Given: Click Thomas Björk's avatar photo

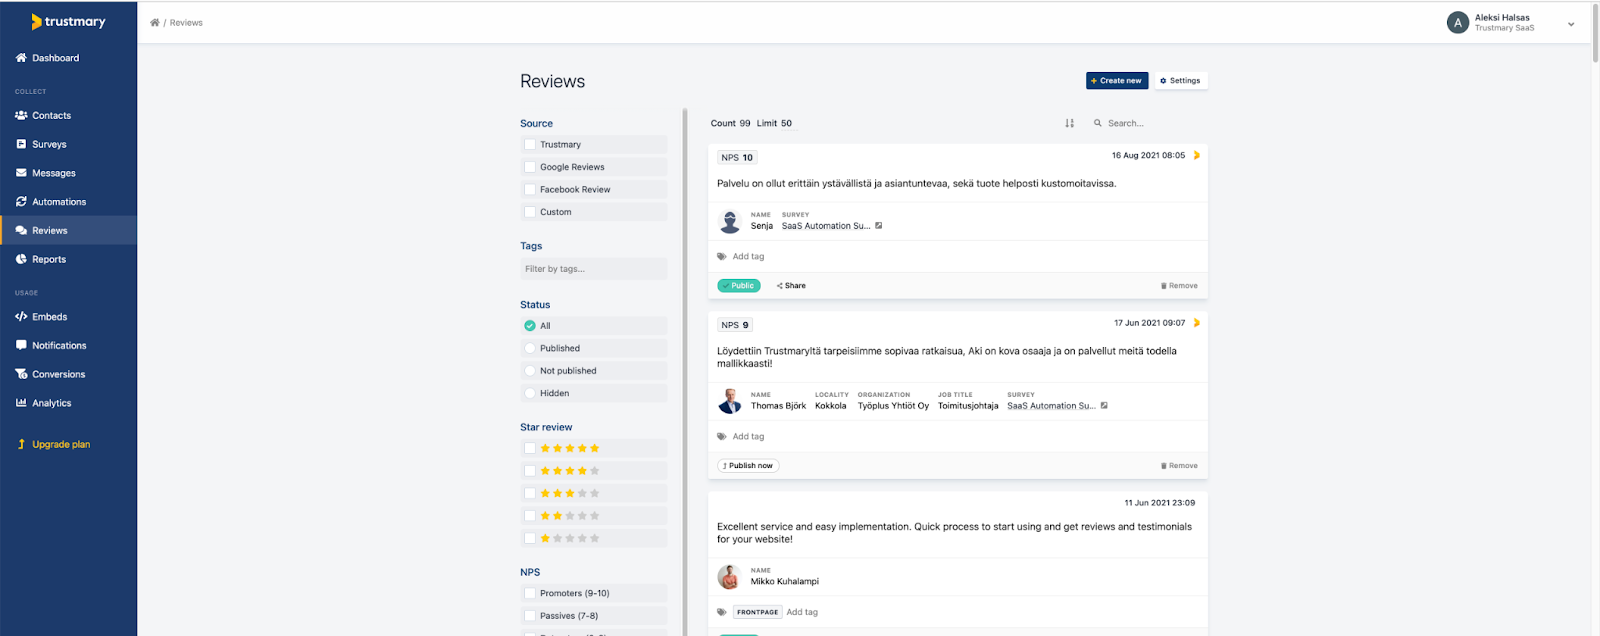Looking at the screenshot, I should pyautogui.click(x=730, y=401).
